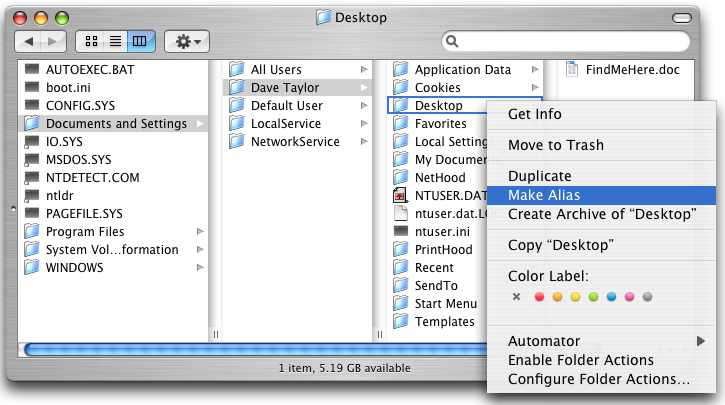The image size is (725, 405).
Task: Select the PAGEFILE.SYS file icon
Action: click(32, 214)
